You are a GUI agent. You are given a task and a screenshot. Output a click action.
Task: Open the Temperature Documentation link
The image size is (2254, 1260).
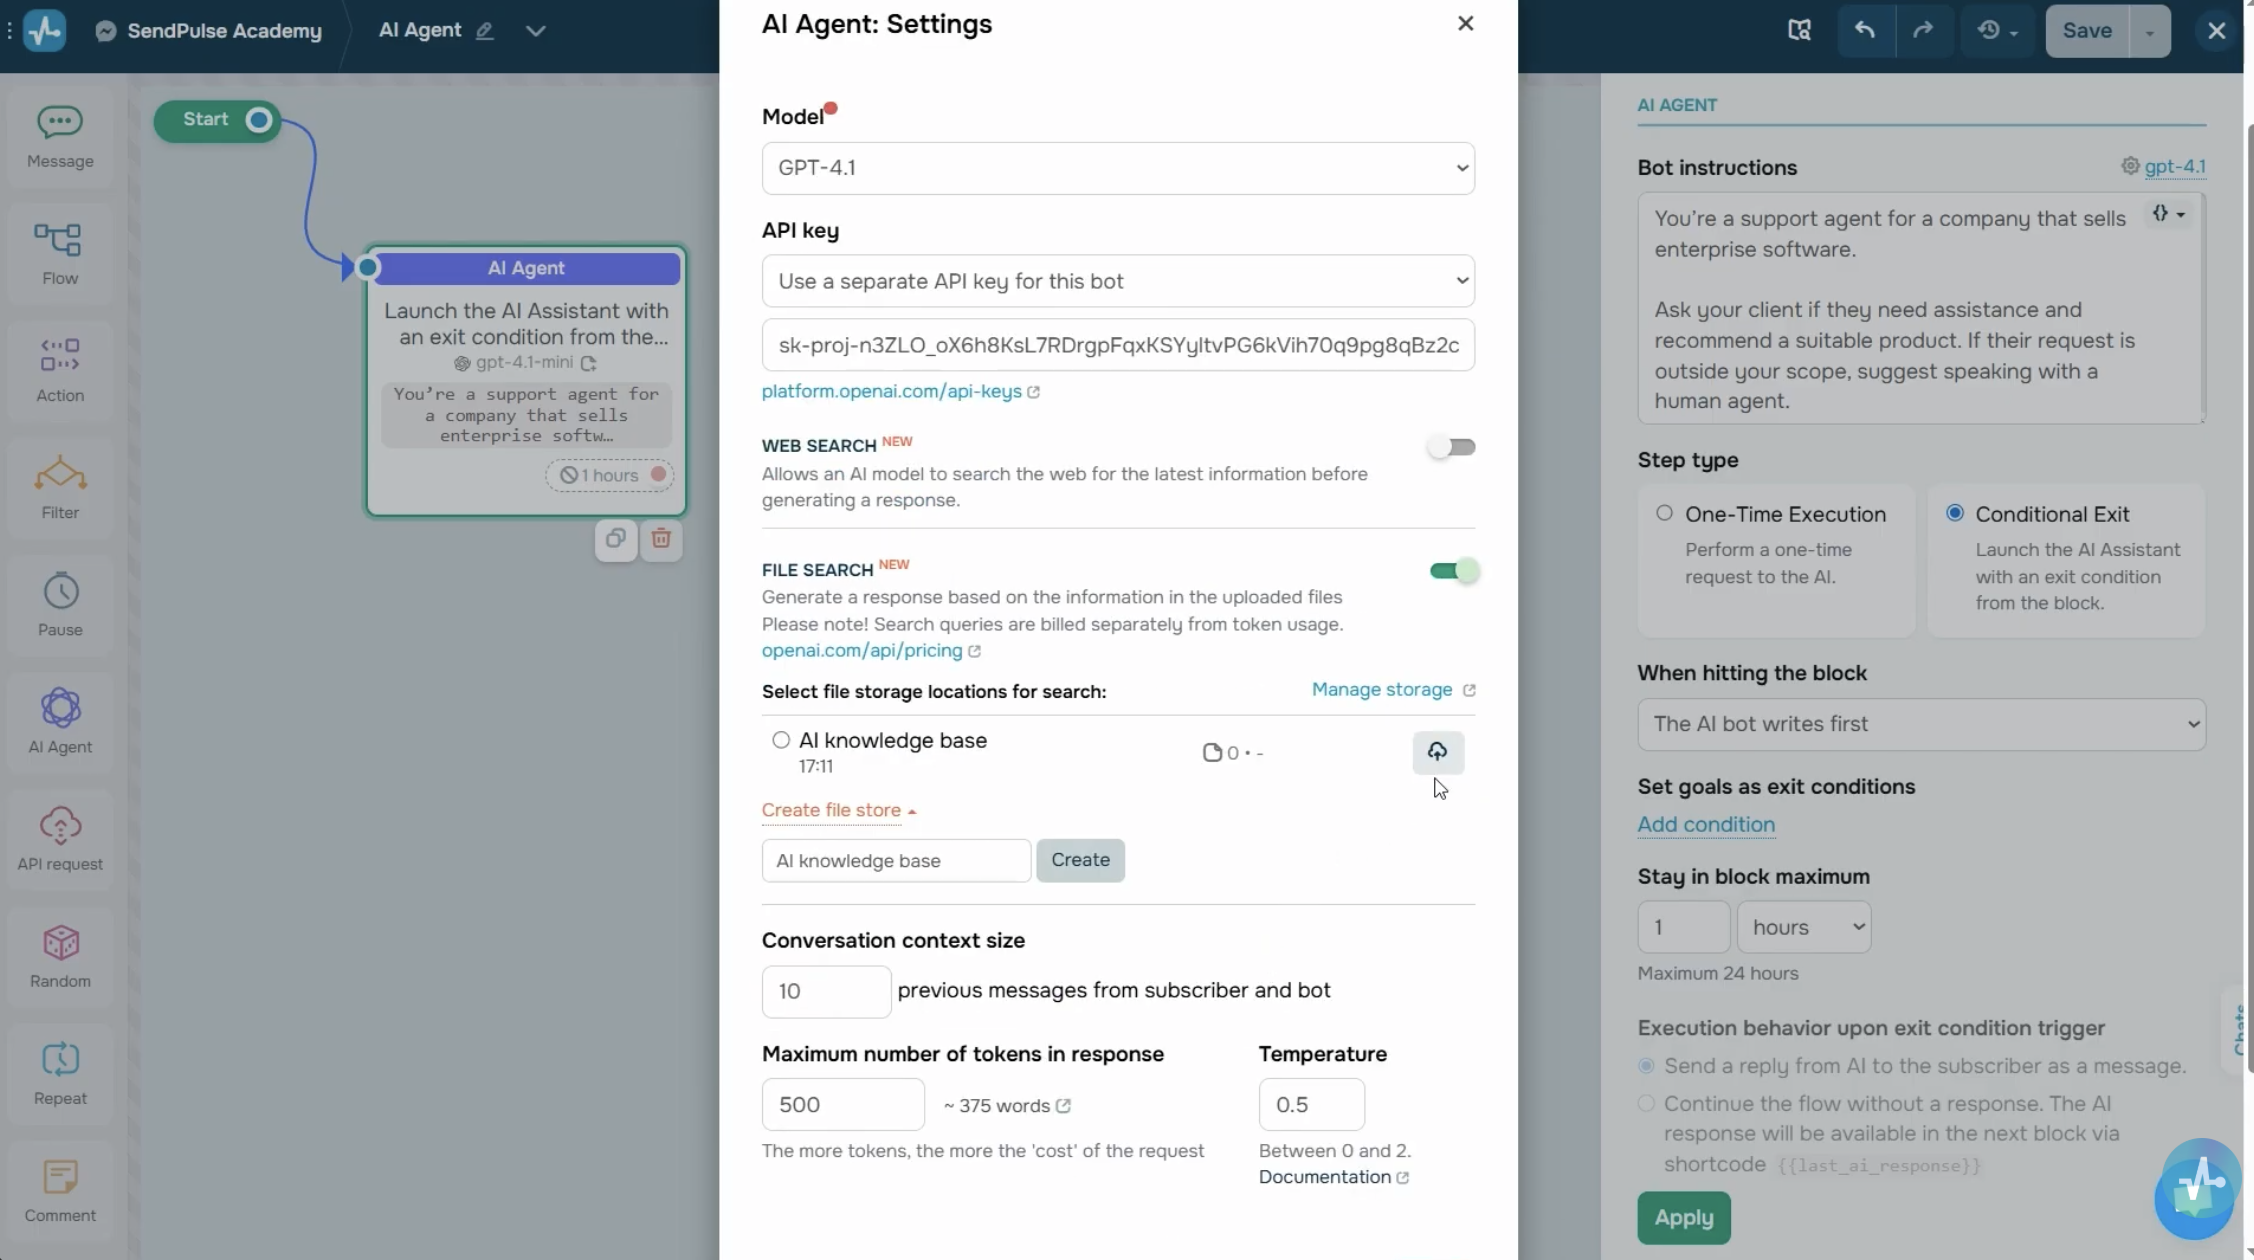tap(1333, 1177)
